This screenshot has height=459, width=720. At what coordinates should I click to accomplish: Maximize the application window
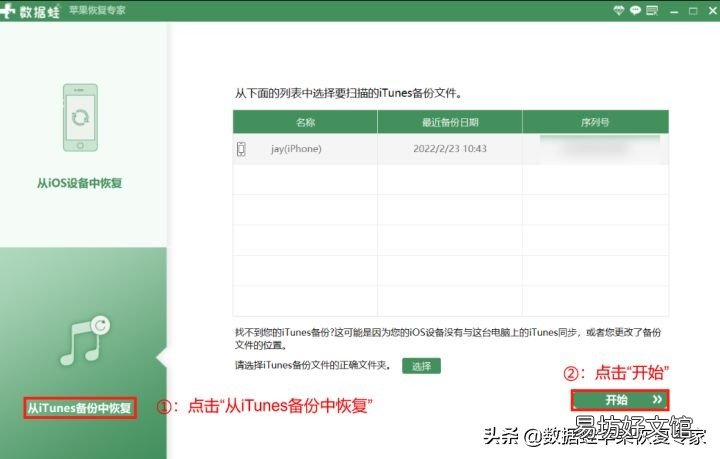click(693, 11)
